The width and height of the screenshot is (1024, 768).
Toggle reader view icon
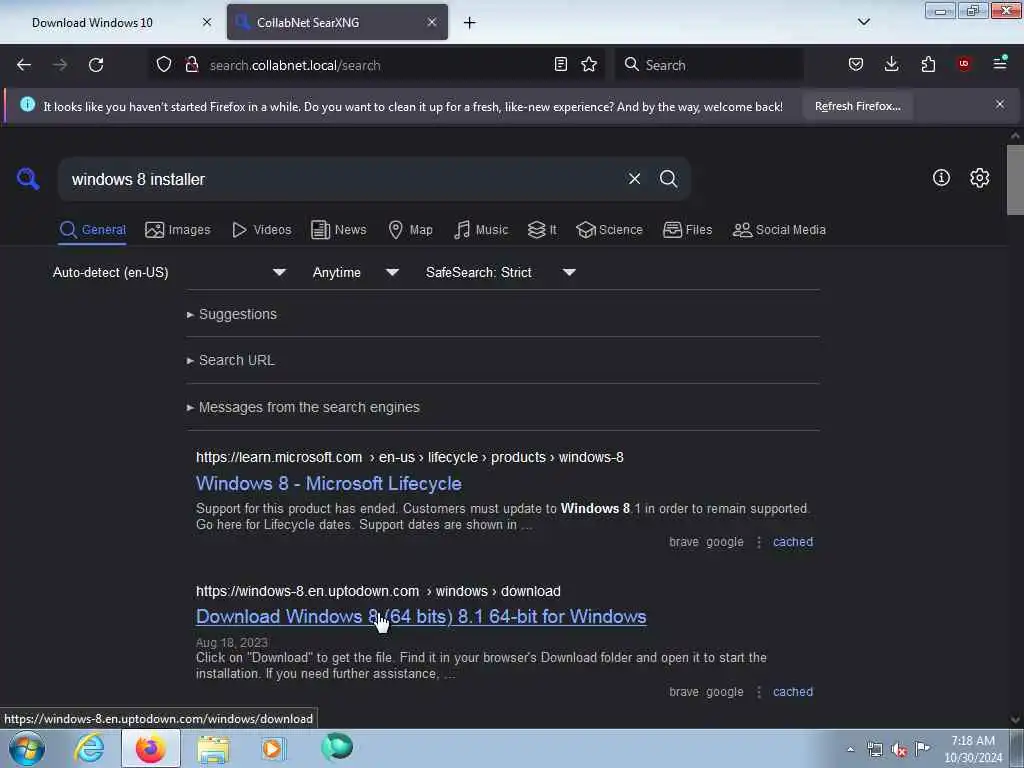click(560, 64)
